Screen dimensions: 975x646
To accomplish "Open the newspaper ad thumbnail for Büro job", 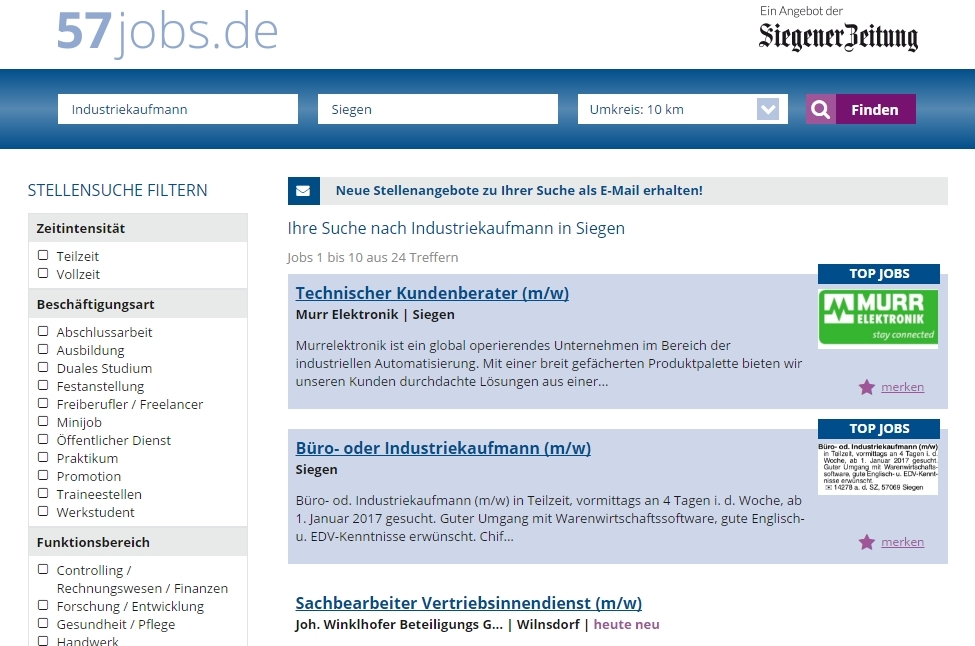I will [x=878, y=468].
